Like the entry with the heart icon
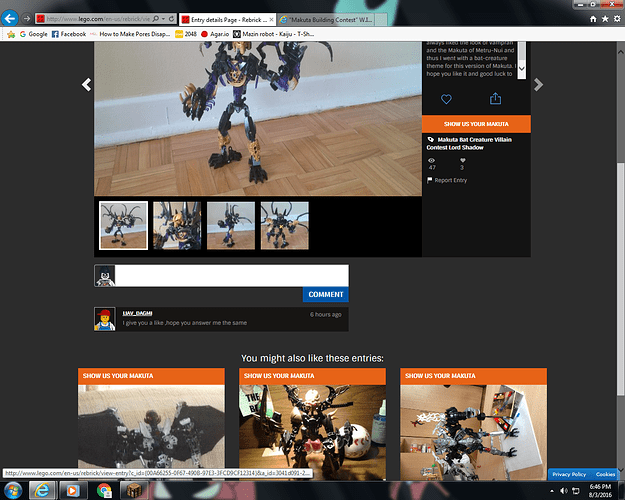The height and width of the screenshot is (500, 625). [446, 99]
